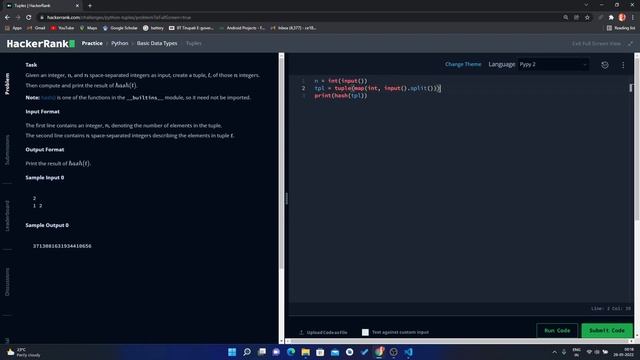Click the print(hash(tpl)) code line
The width and height of the screenshot is (640, 360).
coord(341,96)
